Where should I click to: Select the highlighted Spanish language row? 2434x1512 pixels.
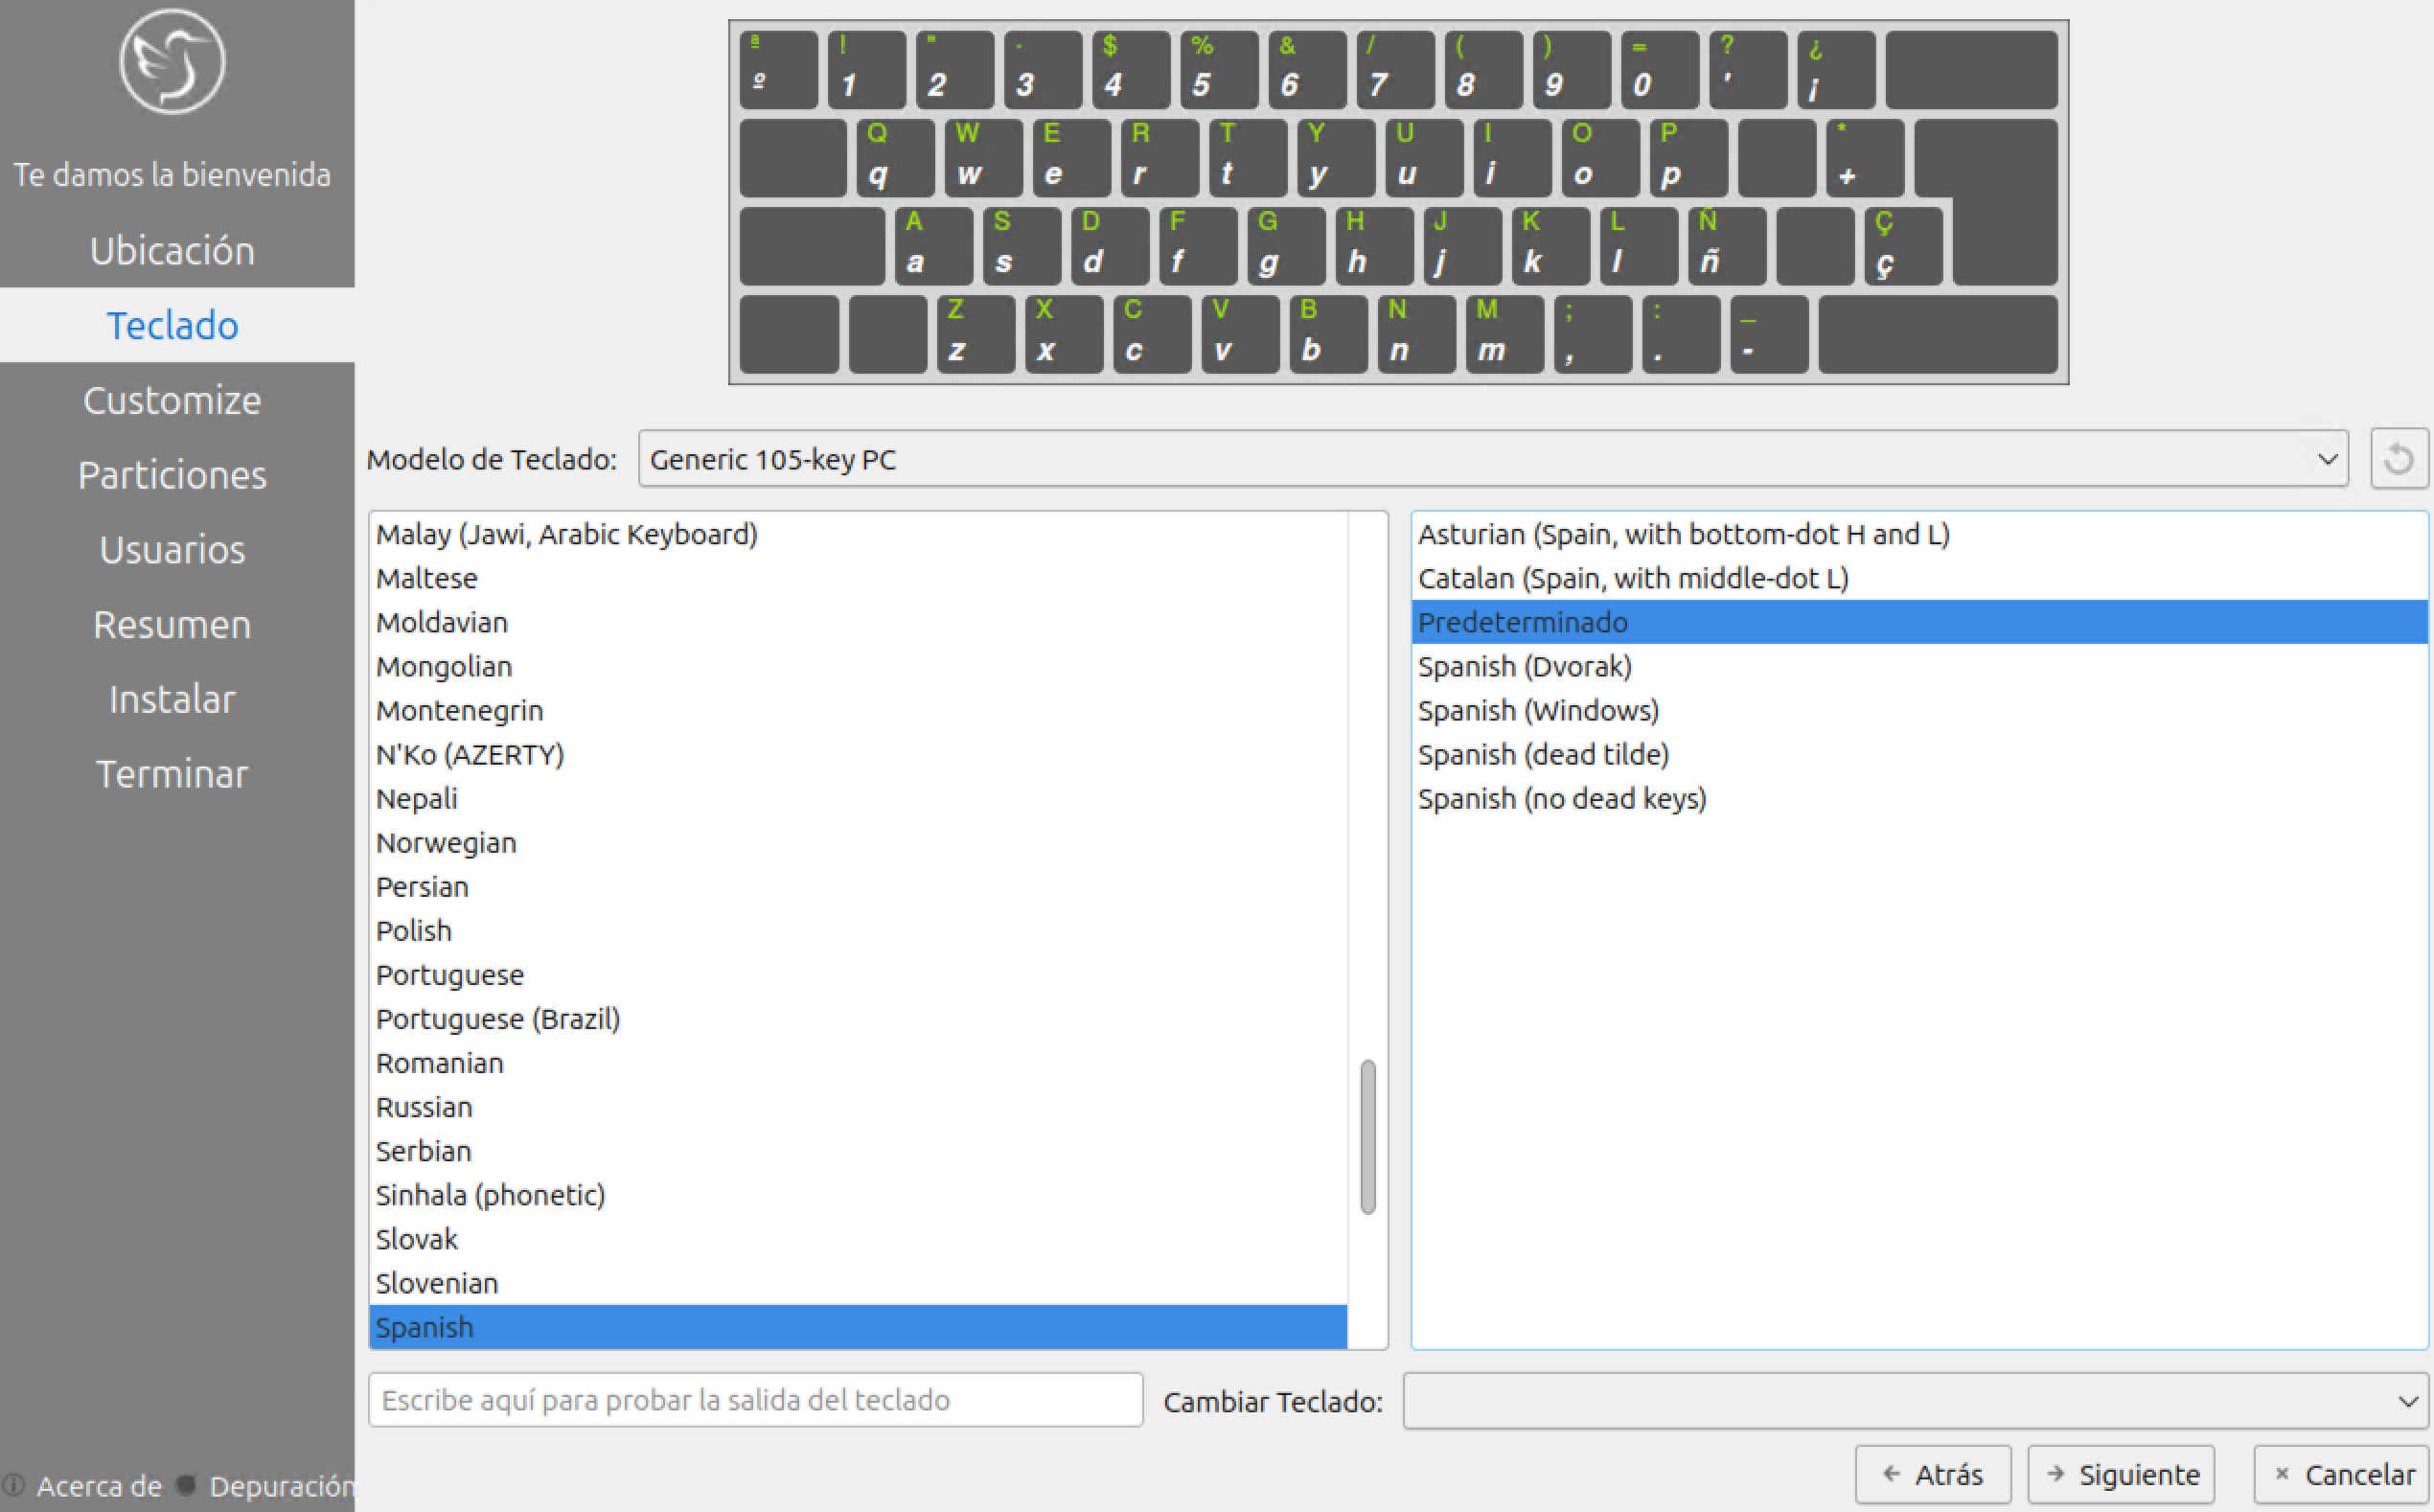pos(858,1327)
